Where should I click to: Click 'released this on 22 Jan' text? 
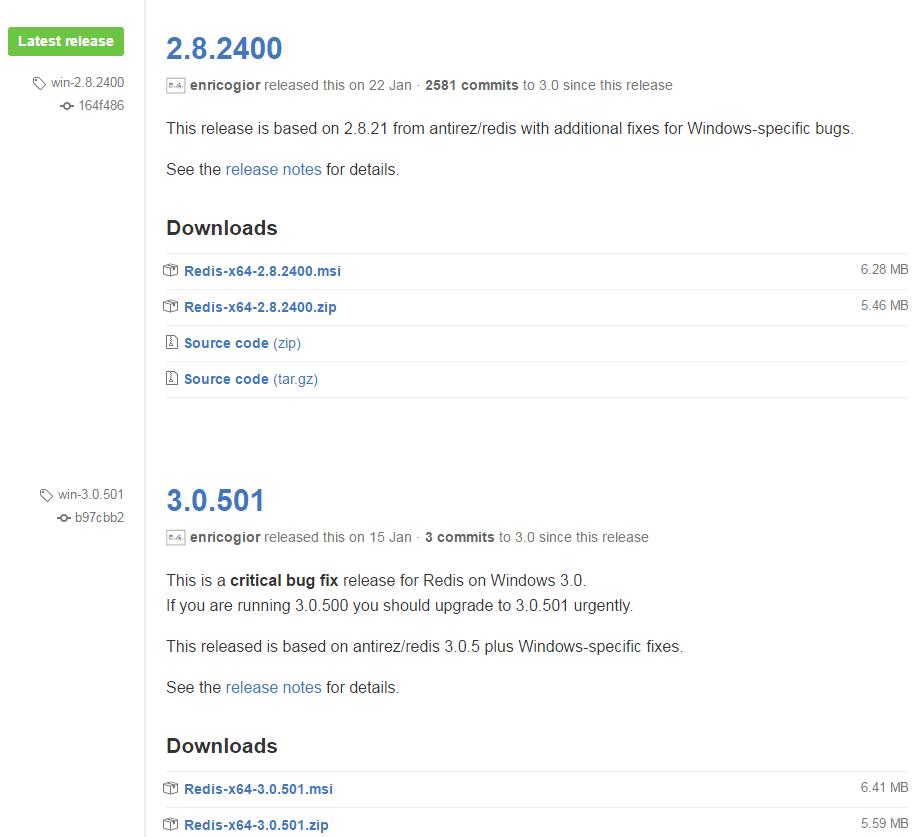tap(338, 85)
